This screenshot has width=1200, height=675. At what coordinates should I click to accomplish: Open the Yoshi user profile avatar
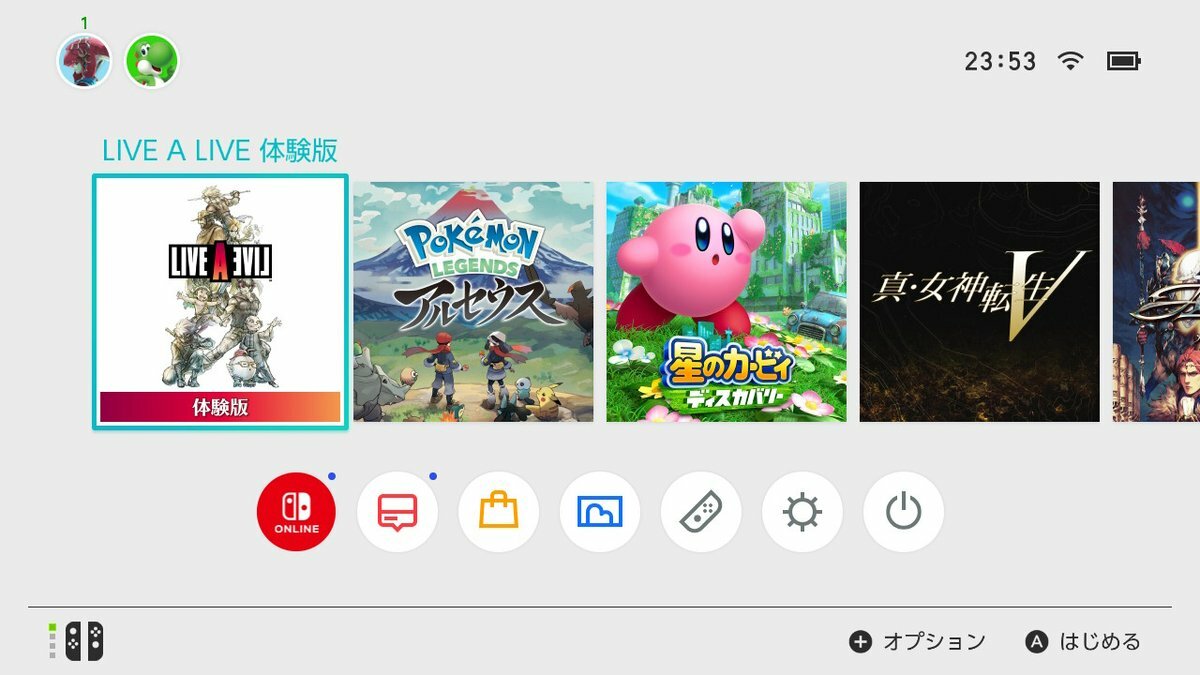click(x=152, y=61)
